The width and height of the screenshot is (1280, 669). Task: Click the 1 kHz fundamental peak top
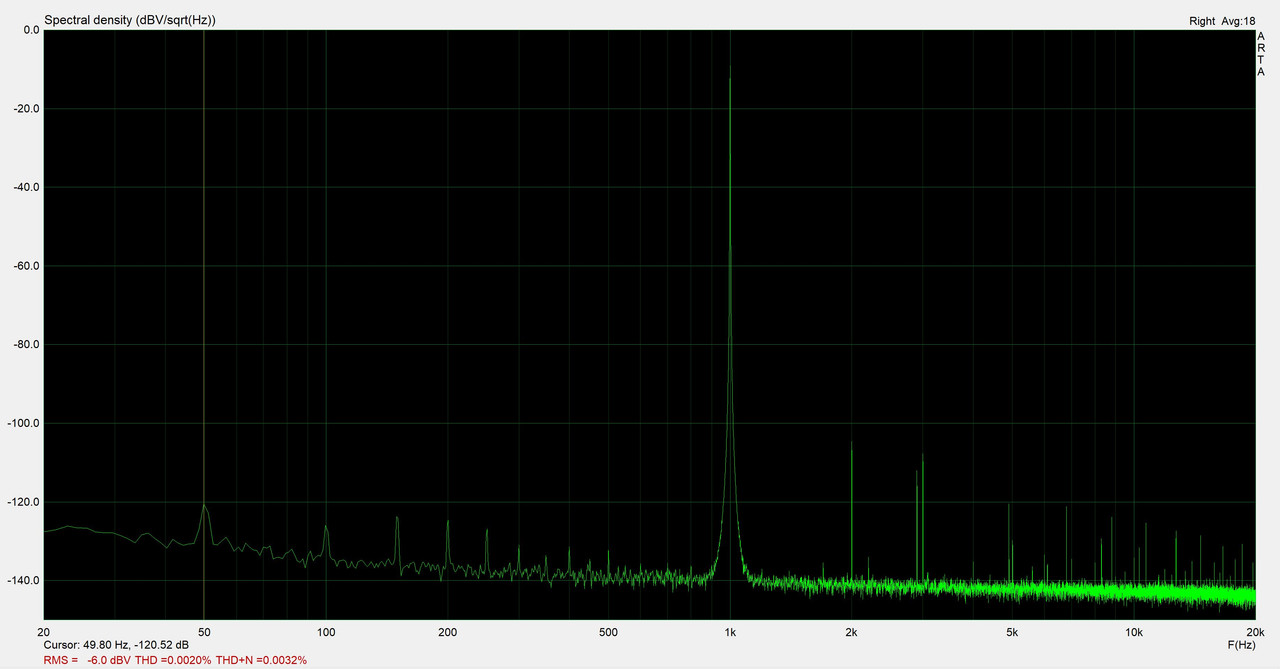(730, 67)
